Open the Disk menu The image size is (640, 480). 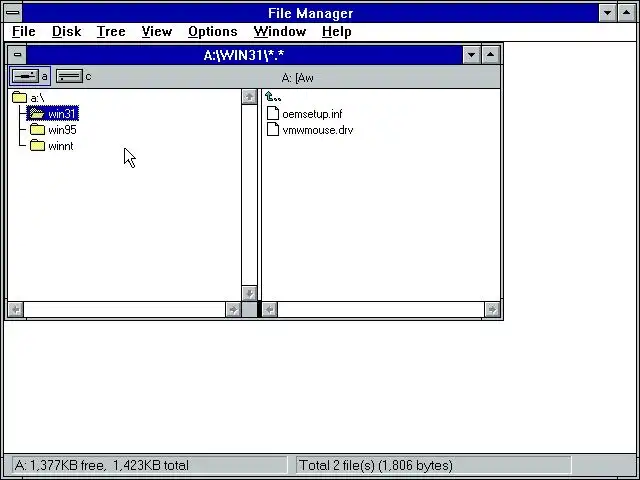pos(67,31)
